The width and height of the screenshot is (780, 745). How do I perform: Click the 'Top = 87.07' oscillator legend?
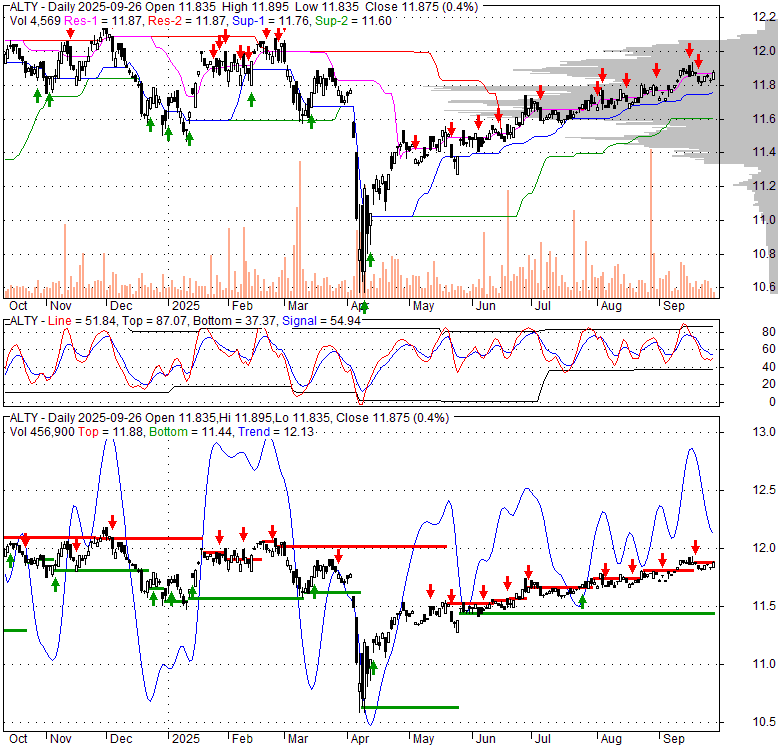[x=155, y=321]
